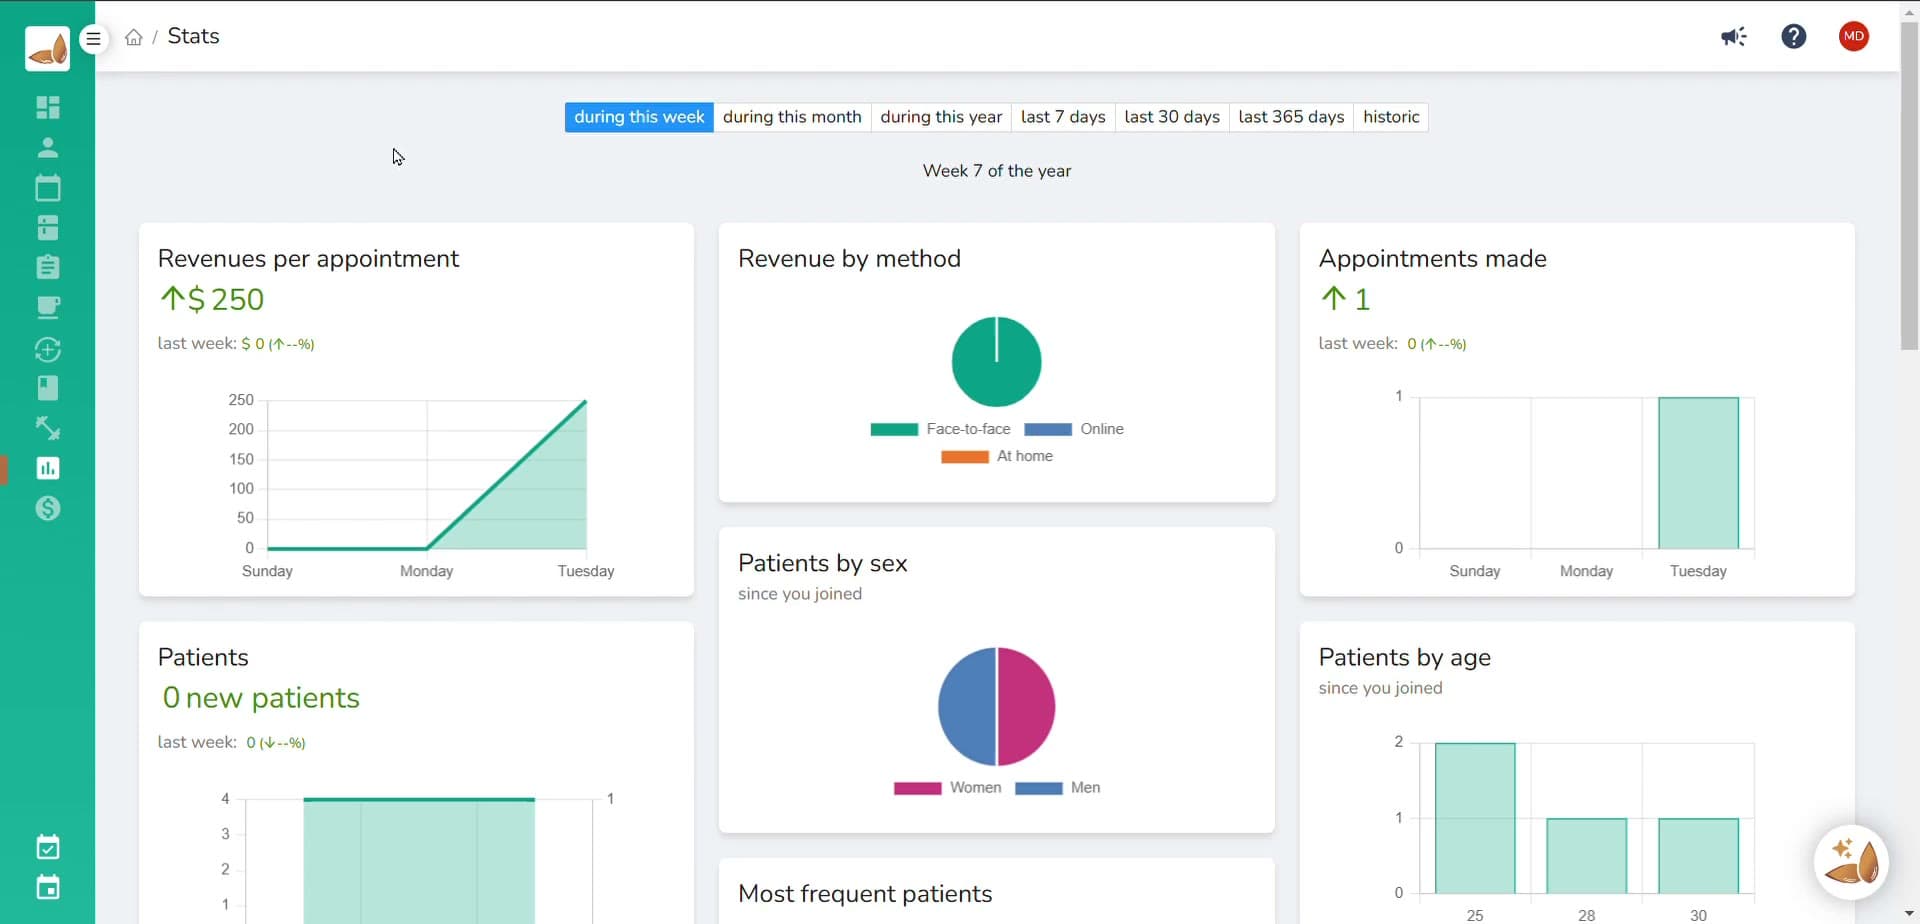Toggle the sidebar hamburger menu
The width and height of the screenshot is (1920, 924).
click(93, 39)
